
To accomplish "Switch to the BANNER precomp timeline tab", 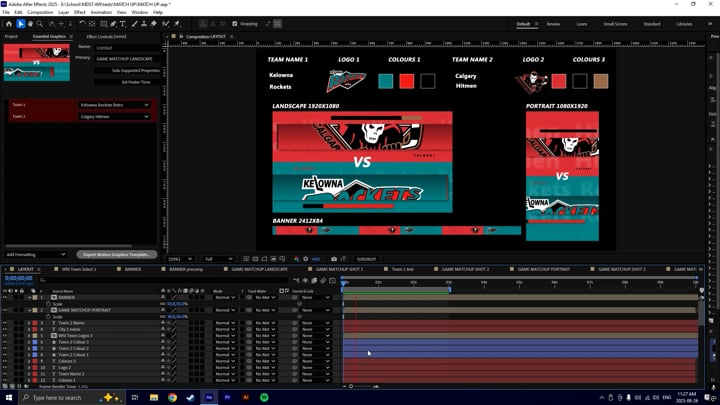I will coord(186,269).
